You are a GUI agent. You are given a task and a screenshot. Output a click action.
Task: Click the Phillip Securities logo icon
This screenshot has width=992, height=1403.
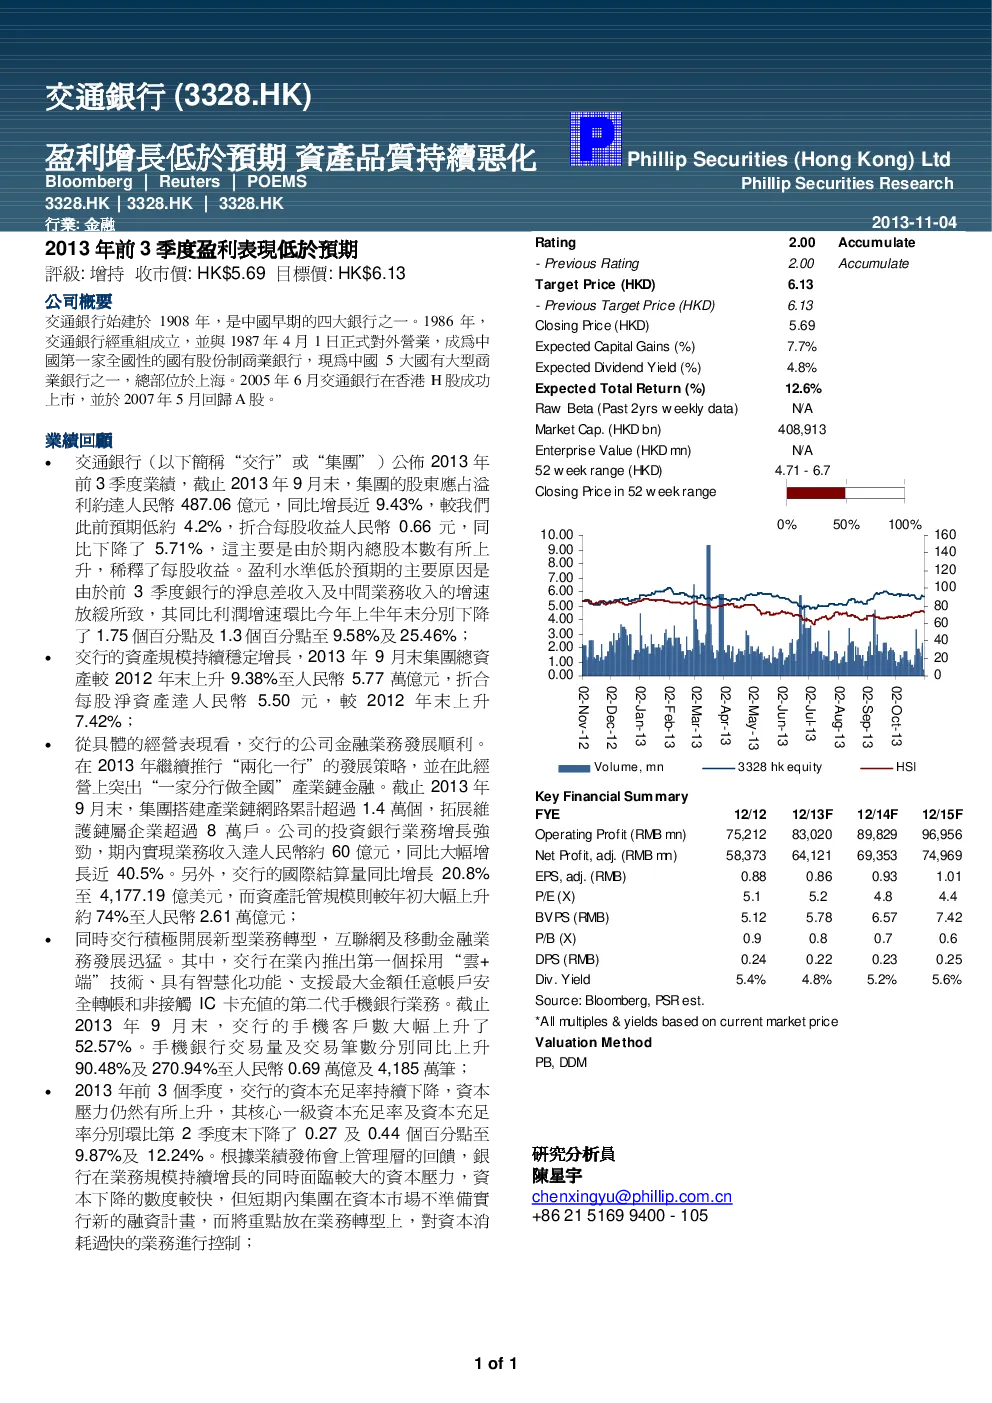pos(596,138)
